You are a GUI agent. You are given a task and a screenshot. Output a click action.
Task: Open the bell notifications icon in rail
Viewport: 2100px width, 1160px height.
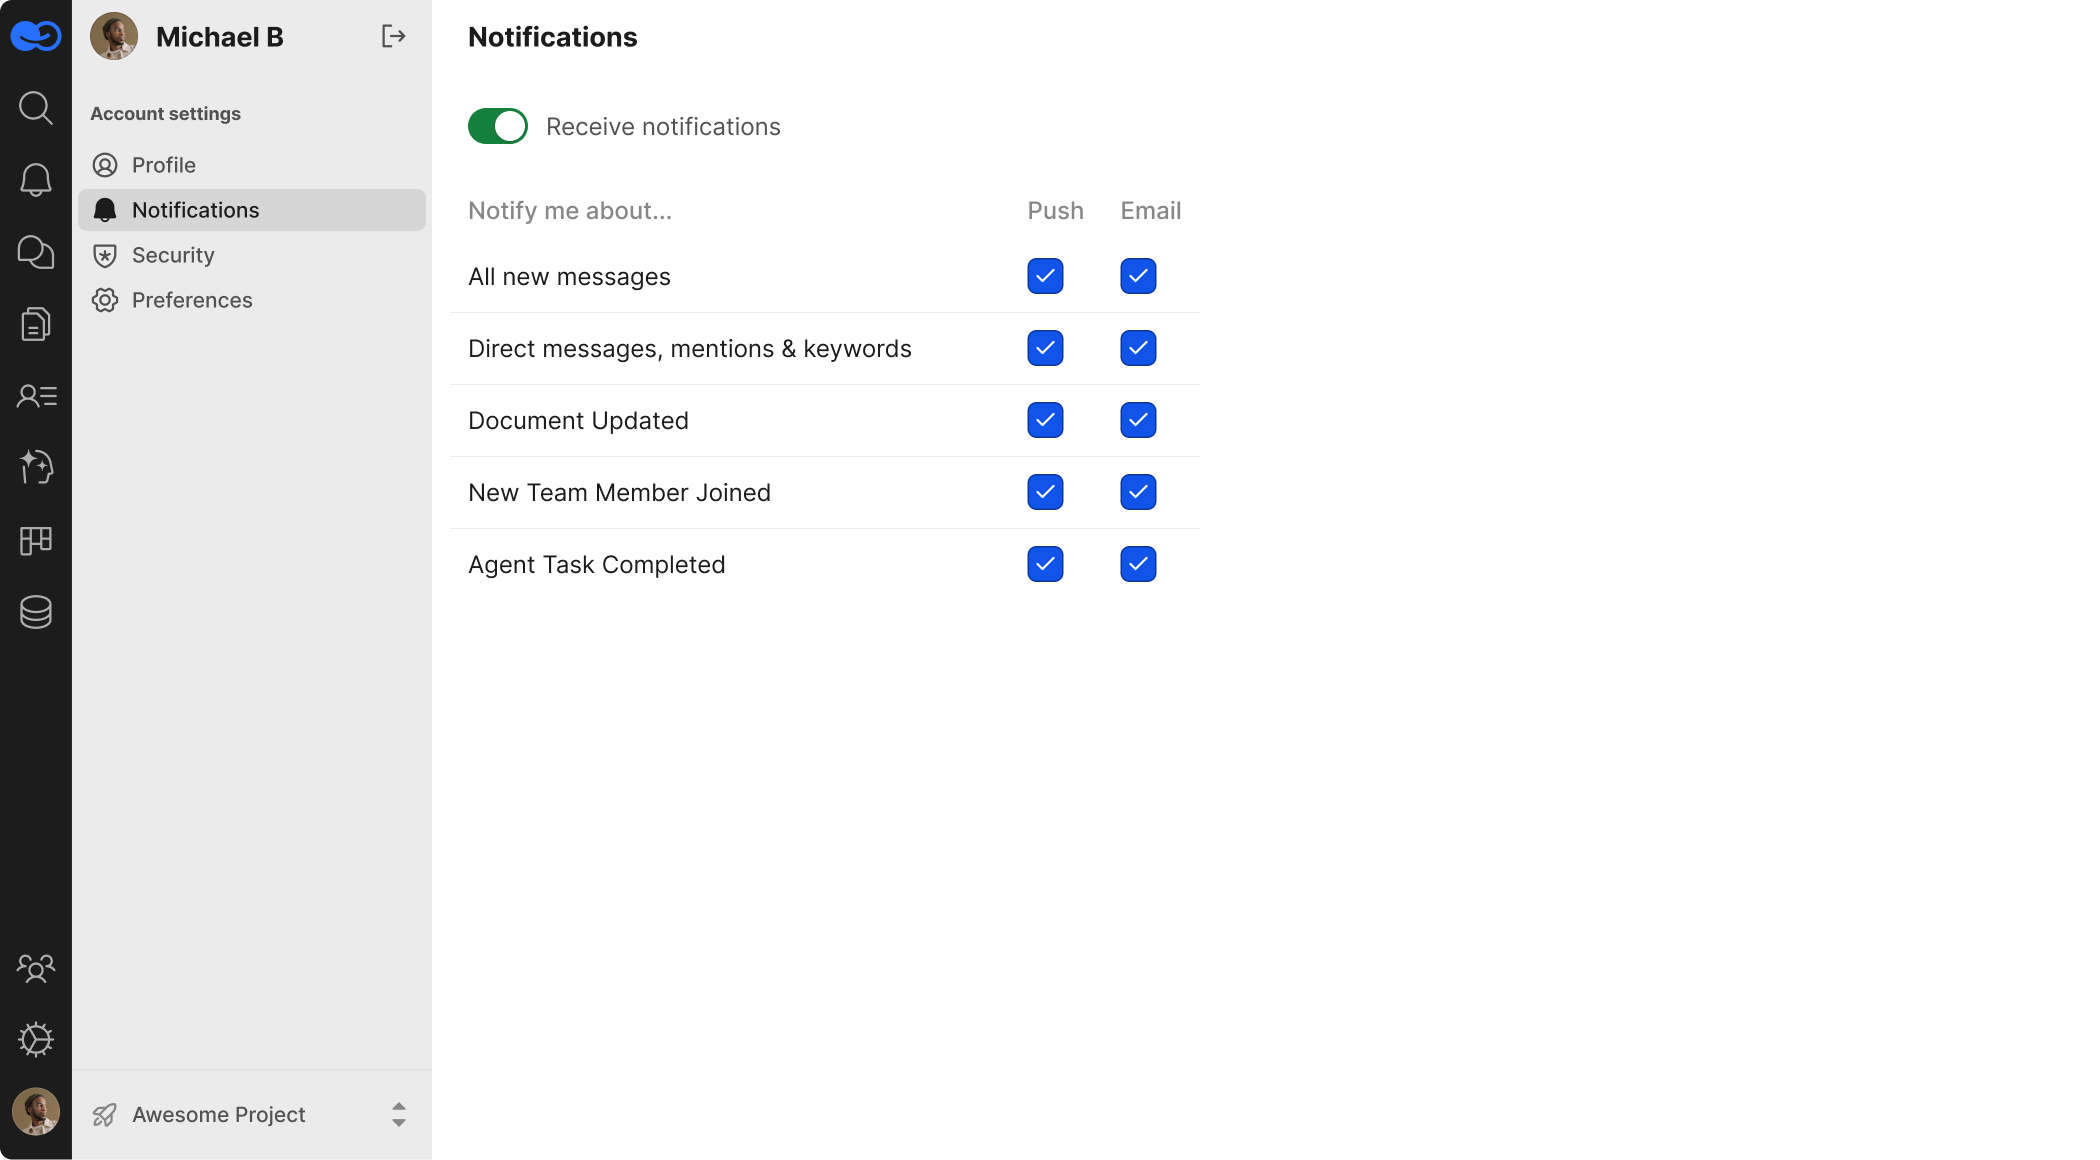click(36, 180)
